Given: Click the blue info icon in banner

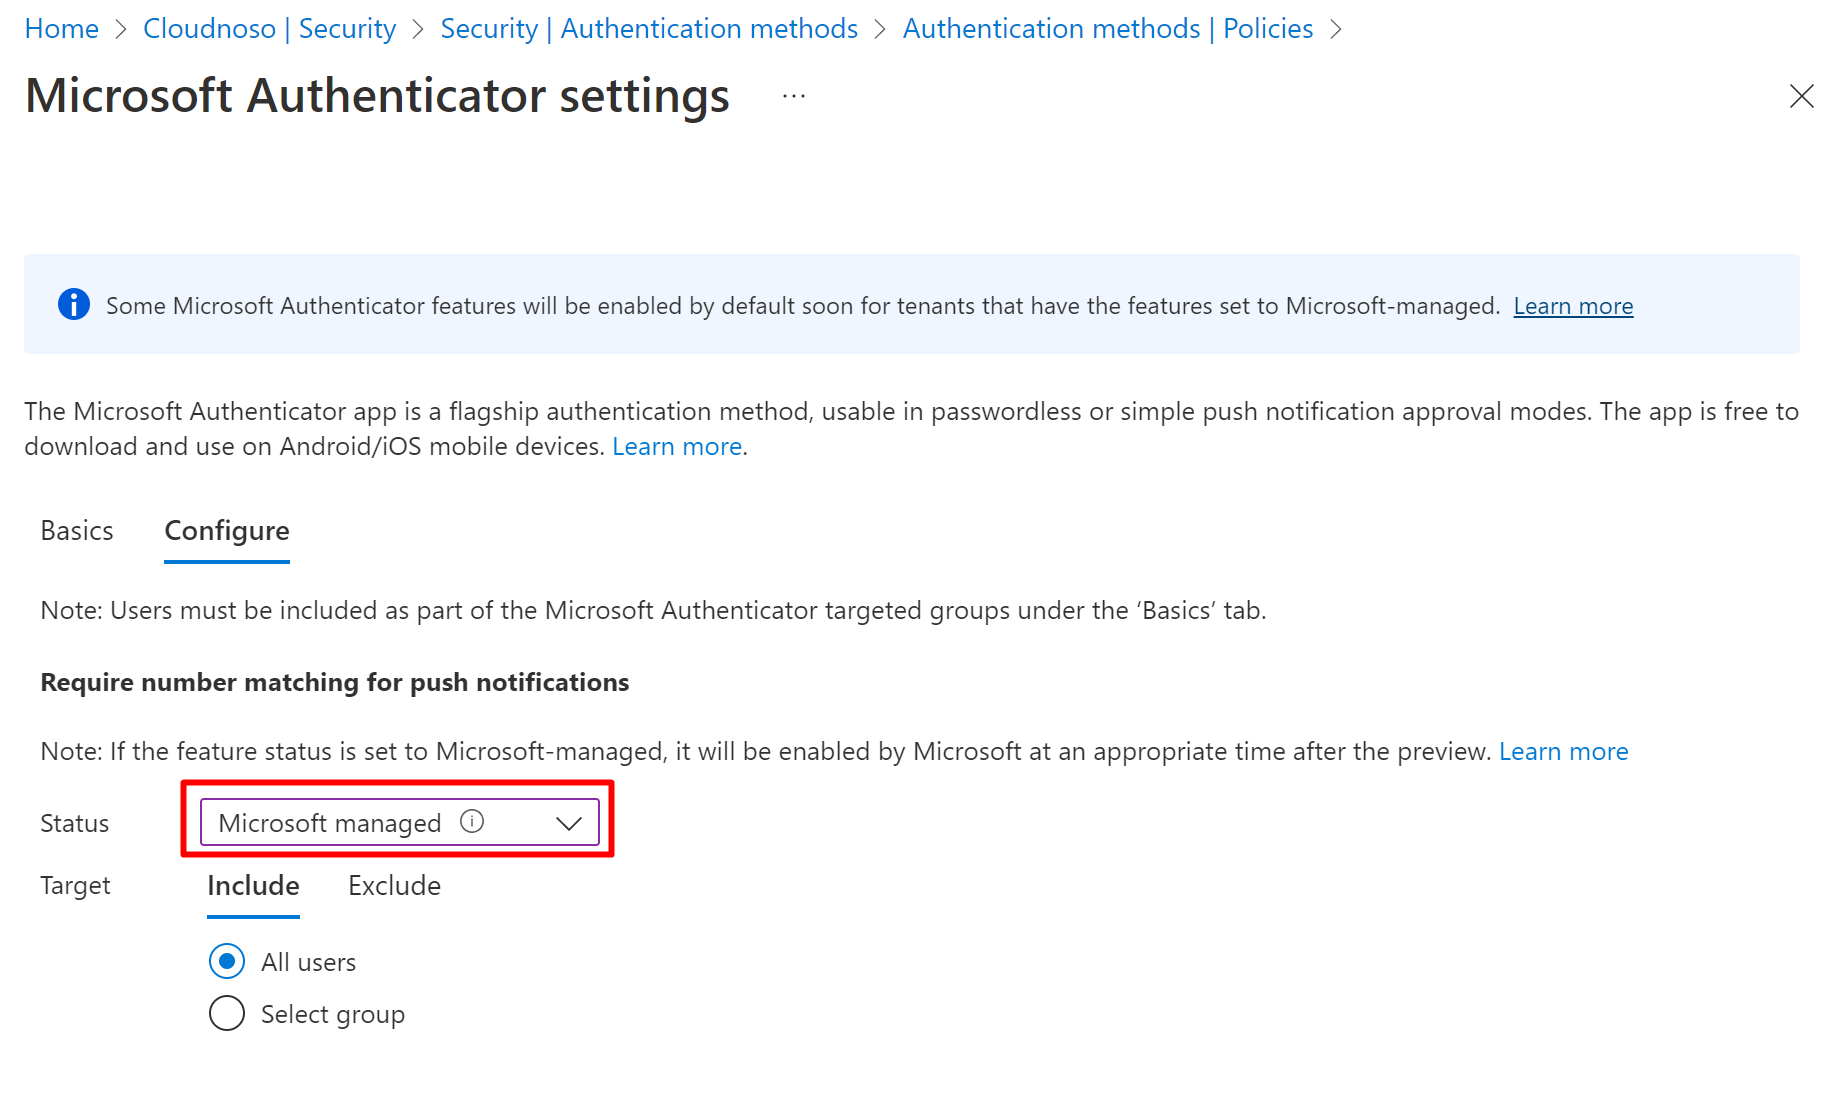Looking at the screenshot, I should (73, 304).
